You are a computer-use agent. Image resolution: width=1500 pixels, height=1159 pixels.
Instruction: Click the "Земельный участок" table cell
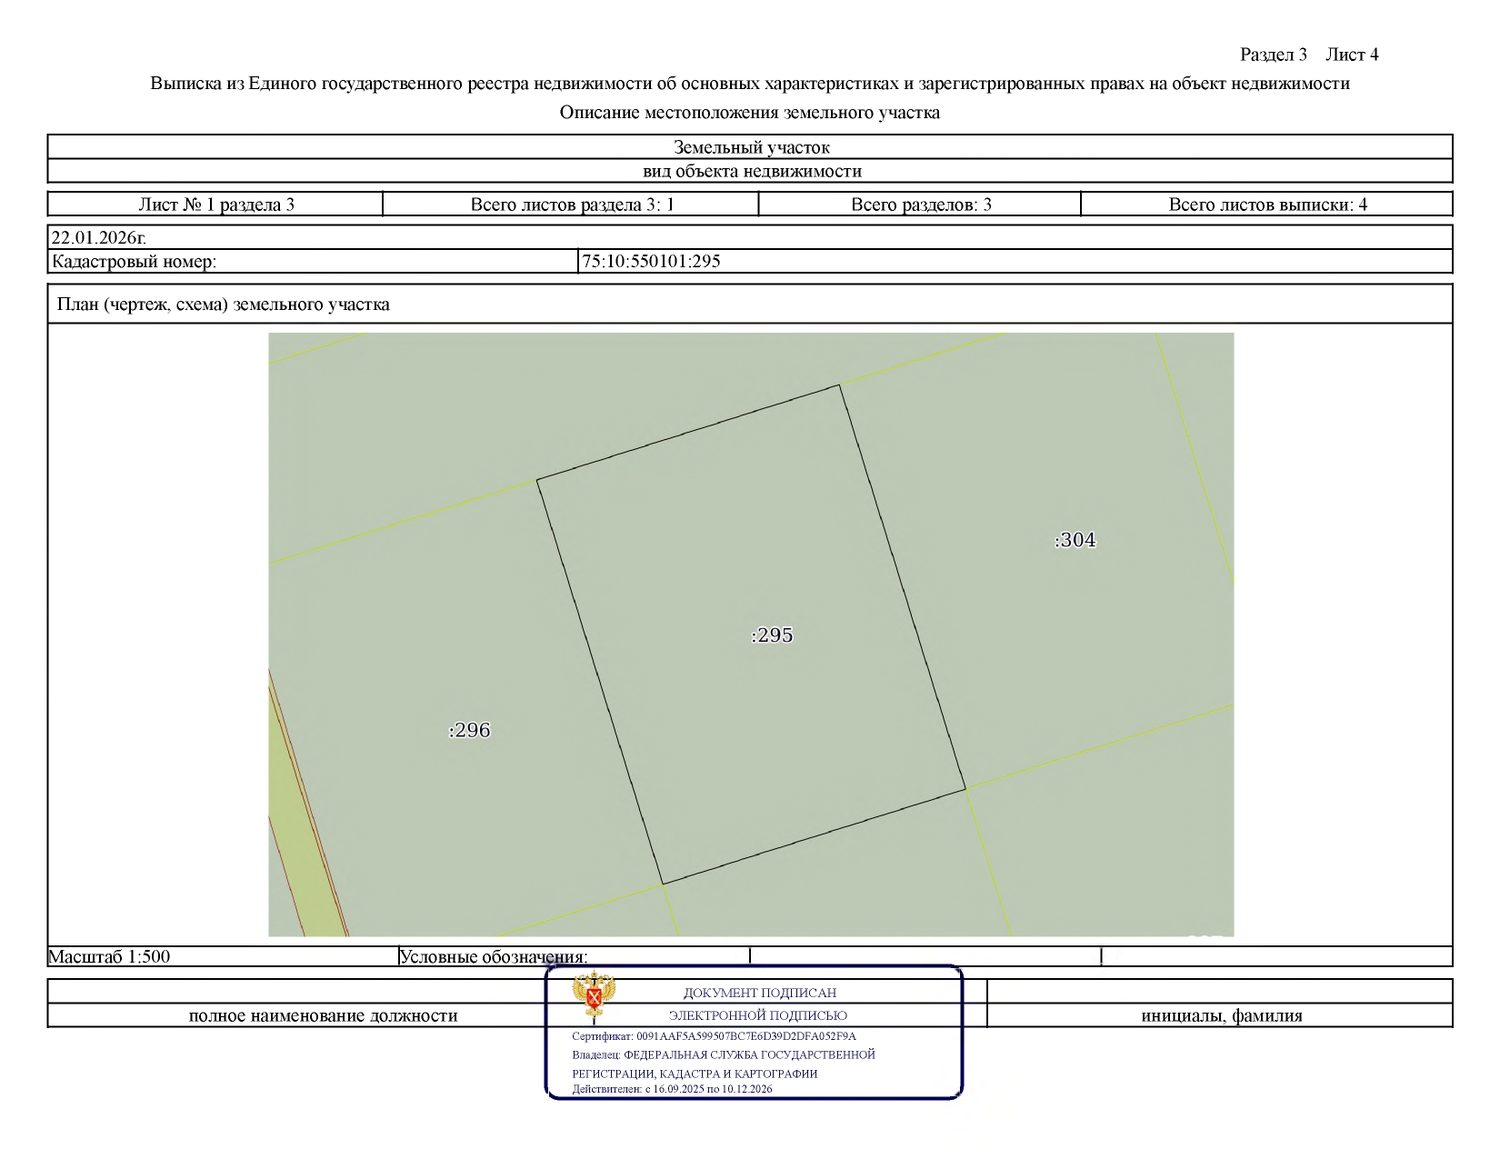(751, 148)
